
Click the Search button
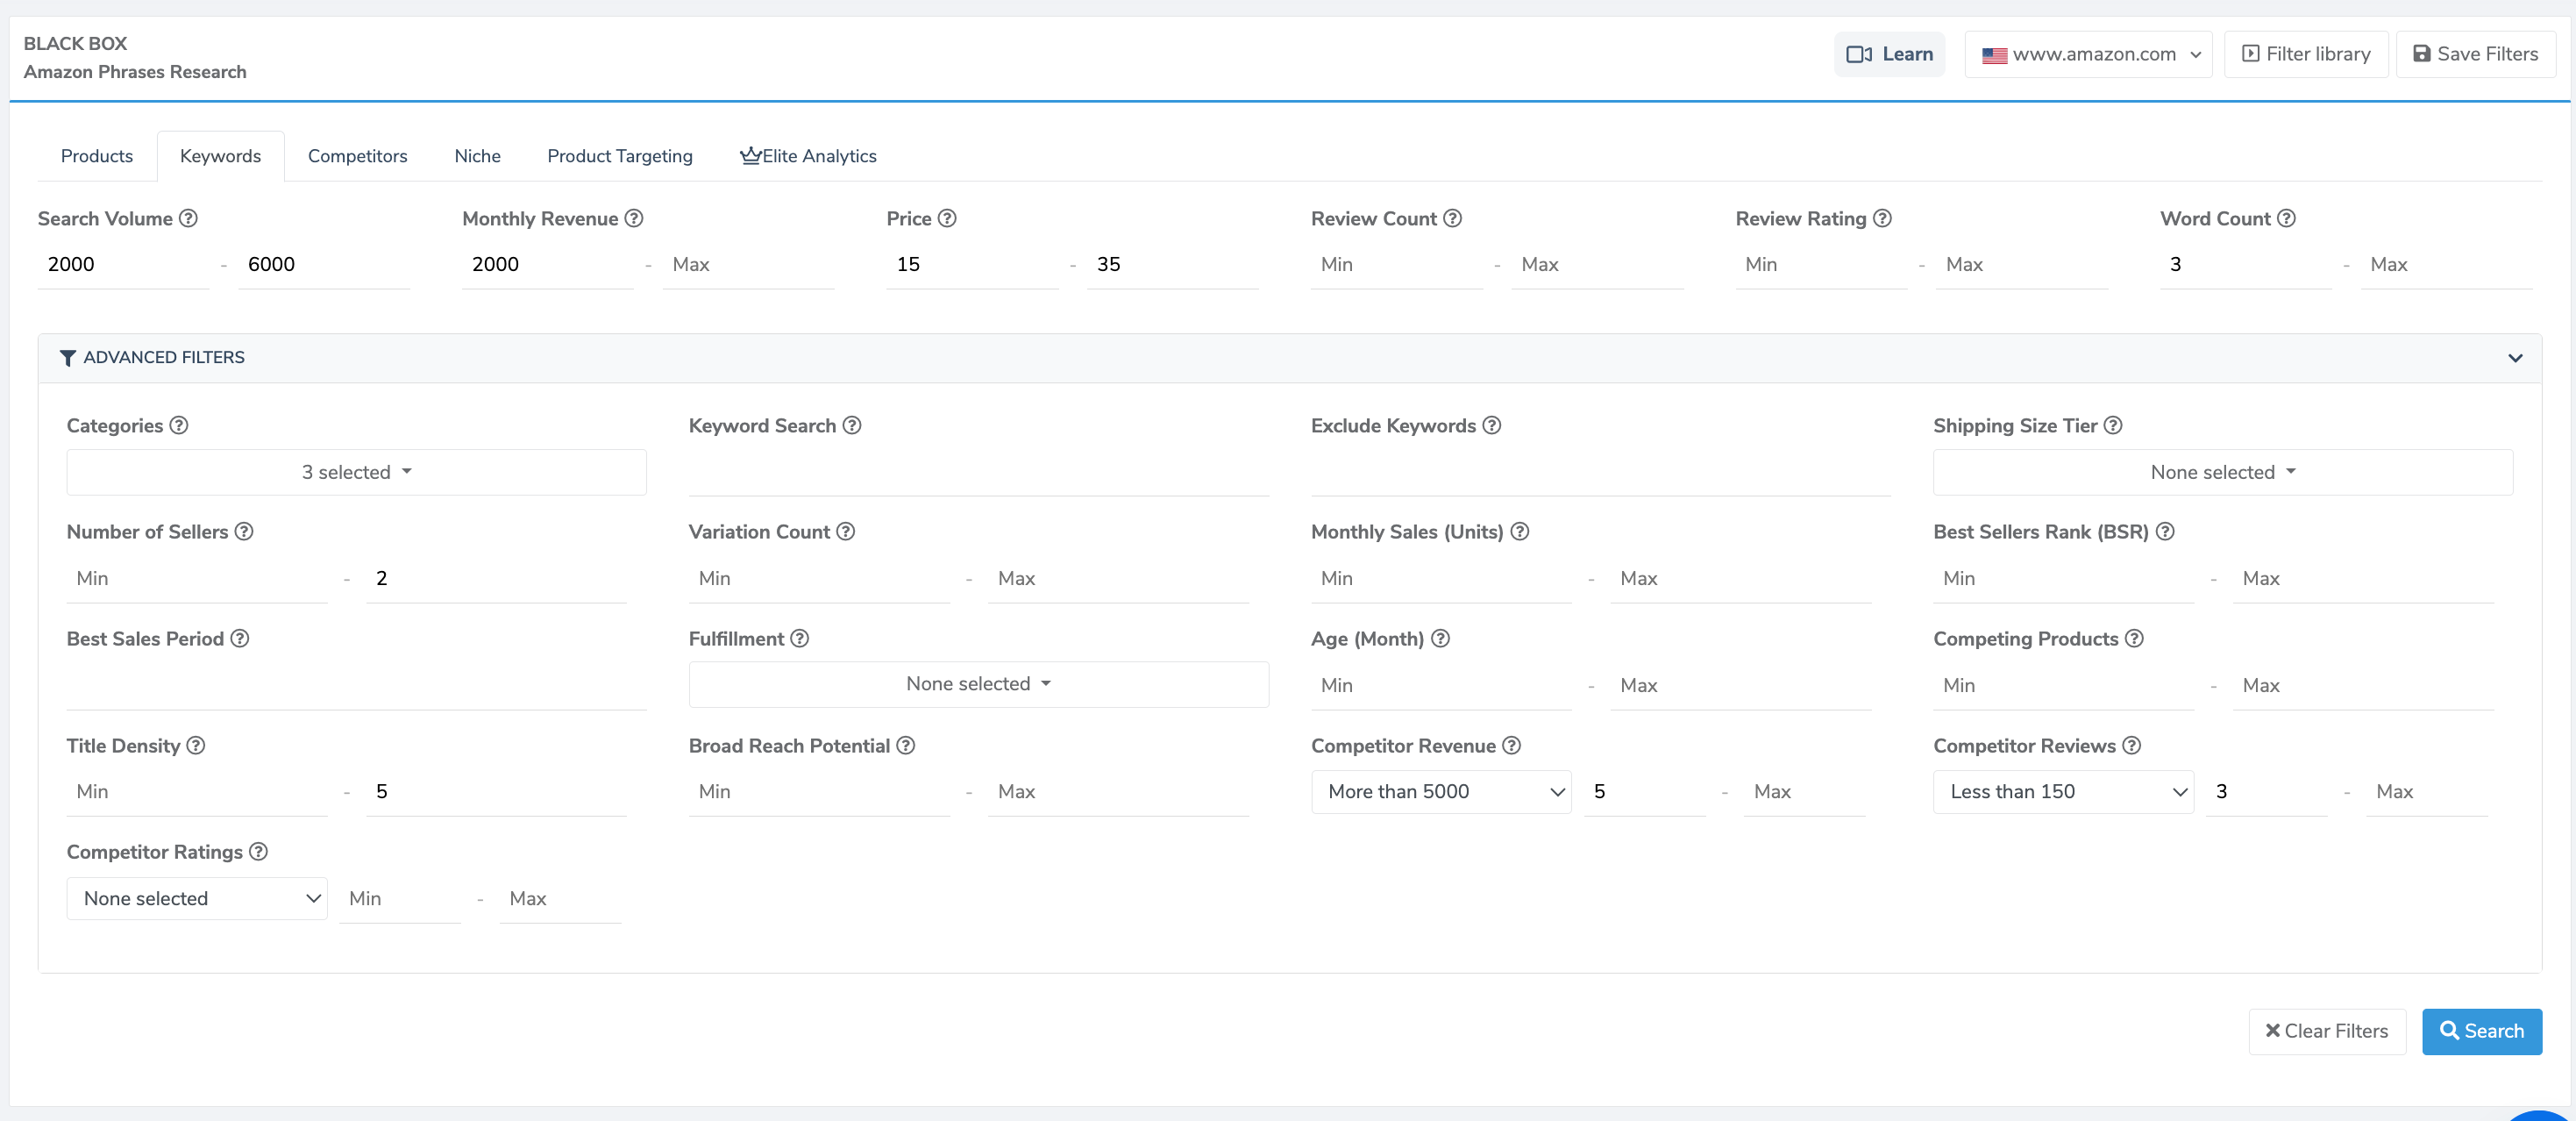(2482, 1031)
